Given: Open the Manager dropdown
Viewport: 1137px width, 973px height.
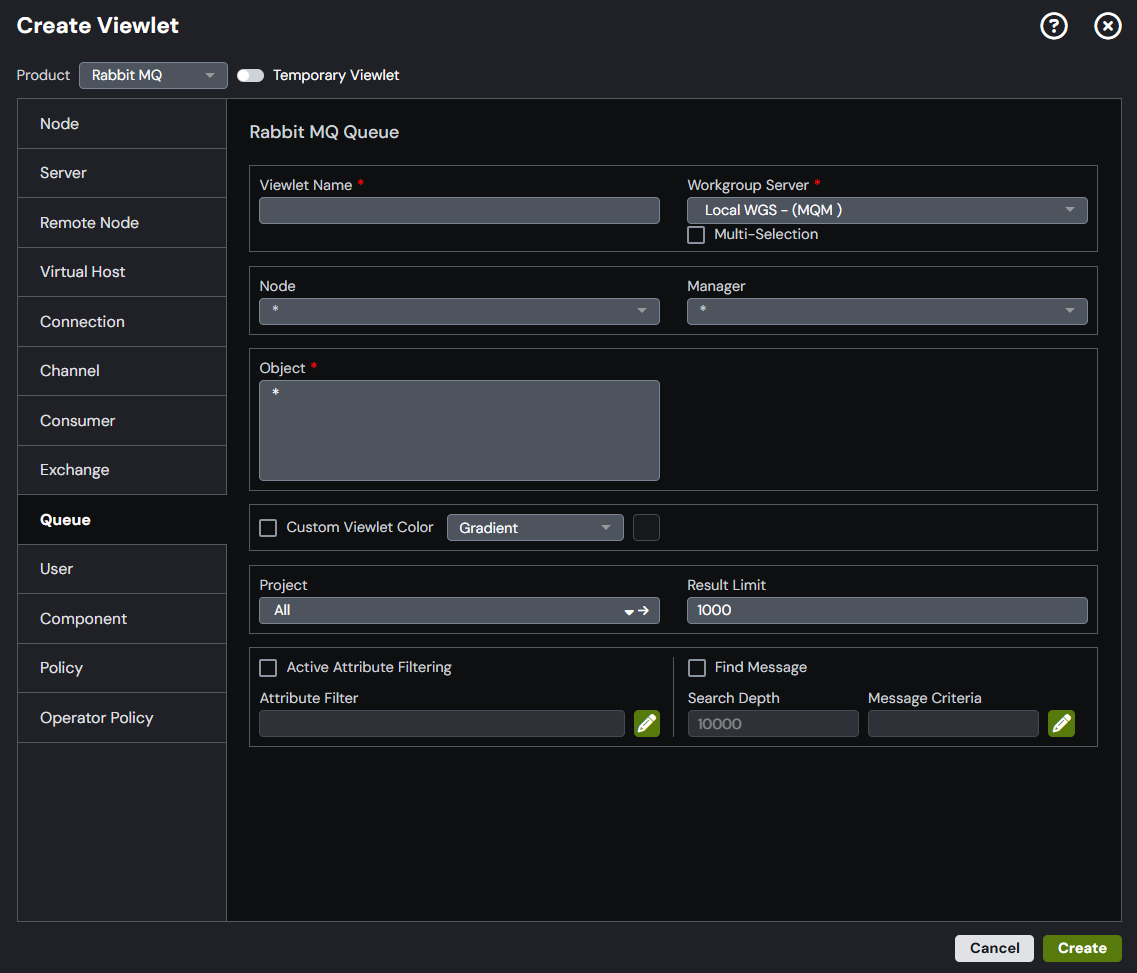Looking at the screenshot, I should [887, 311].
